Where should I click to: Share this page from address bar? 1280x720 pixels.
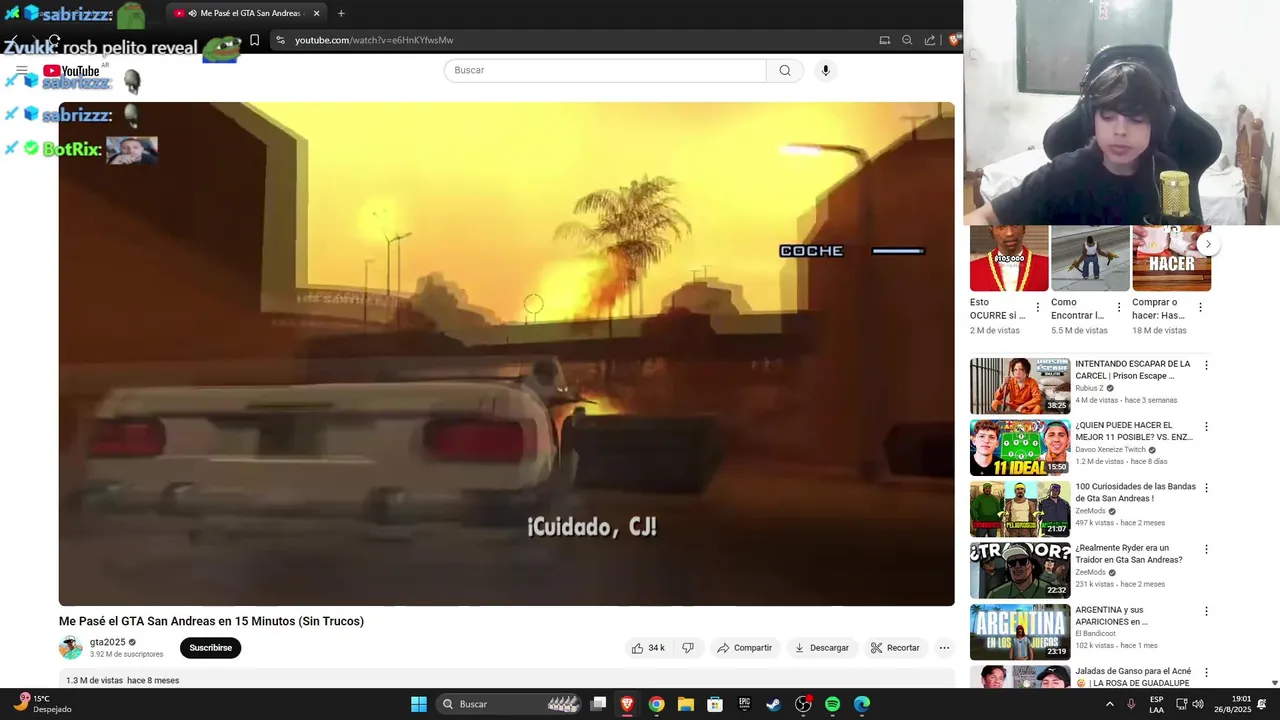pyautogui.click(x=930, y=40)
